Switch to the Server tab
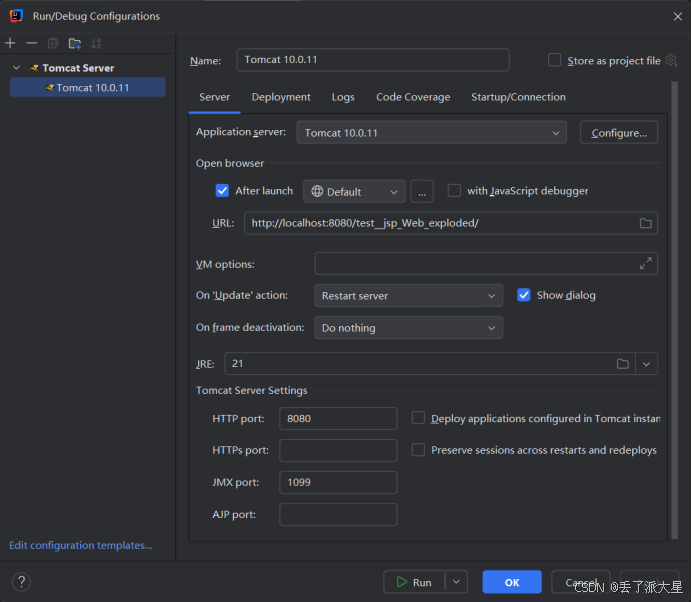Viewport: 692px width, 602px height. 214,97
